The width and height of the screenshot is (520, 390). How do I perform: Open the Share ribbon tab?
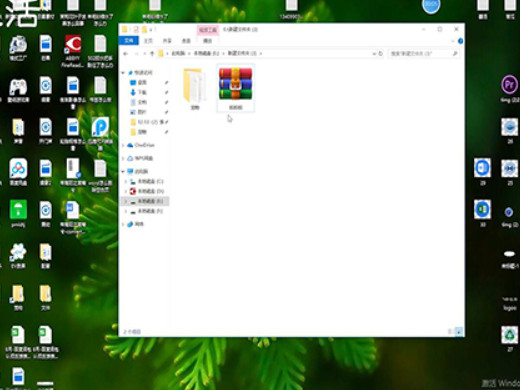click(x=167, y=41)
